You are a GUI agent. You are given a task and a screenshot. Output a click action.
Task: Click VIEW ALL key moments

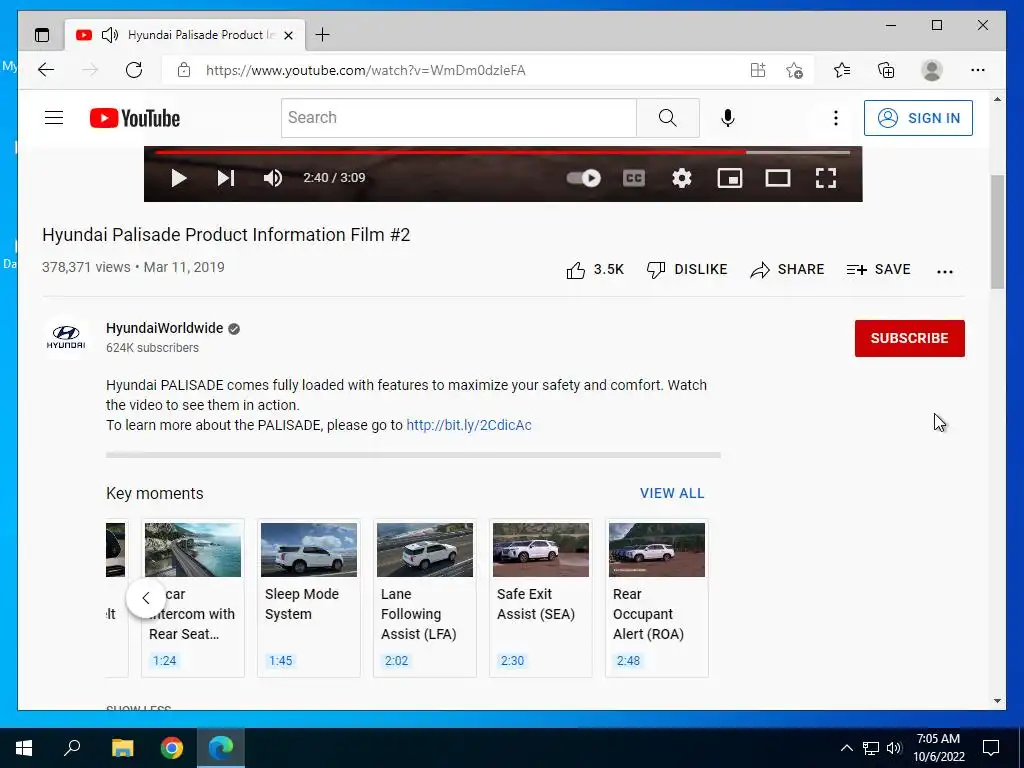click(x=672, y=493)
